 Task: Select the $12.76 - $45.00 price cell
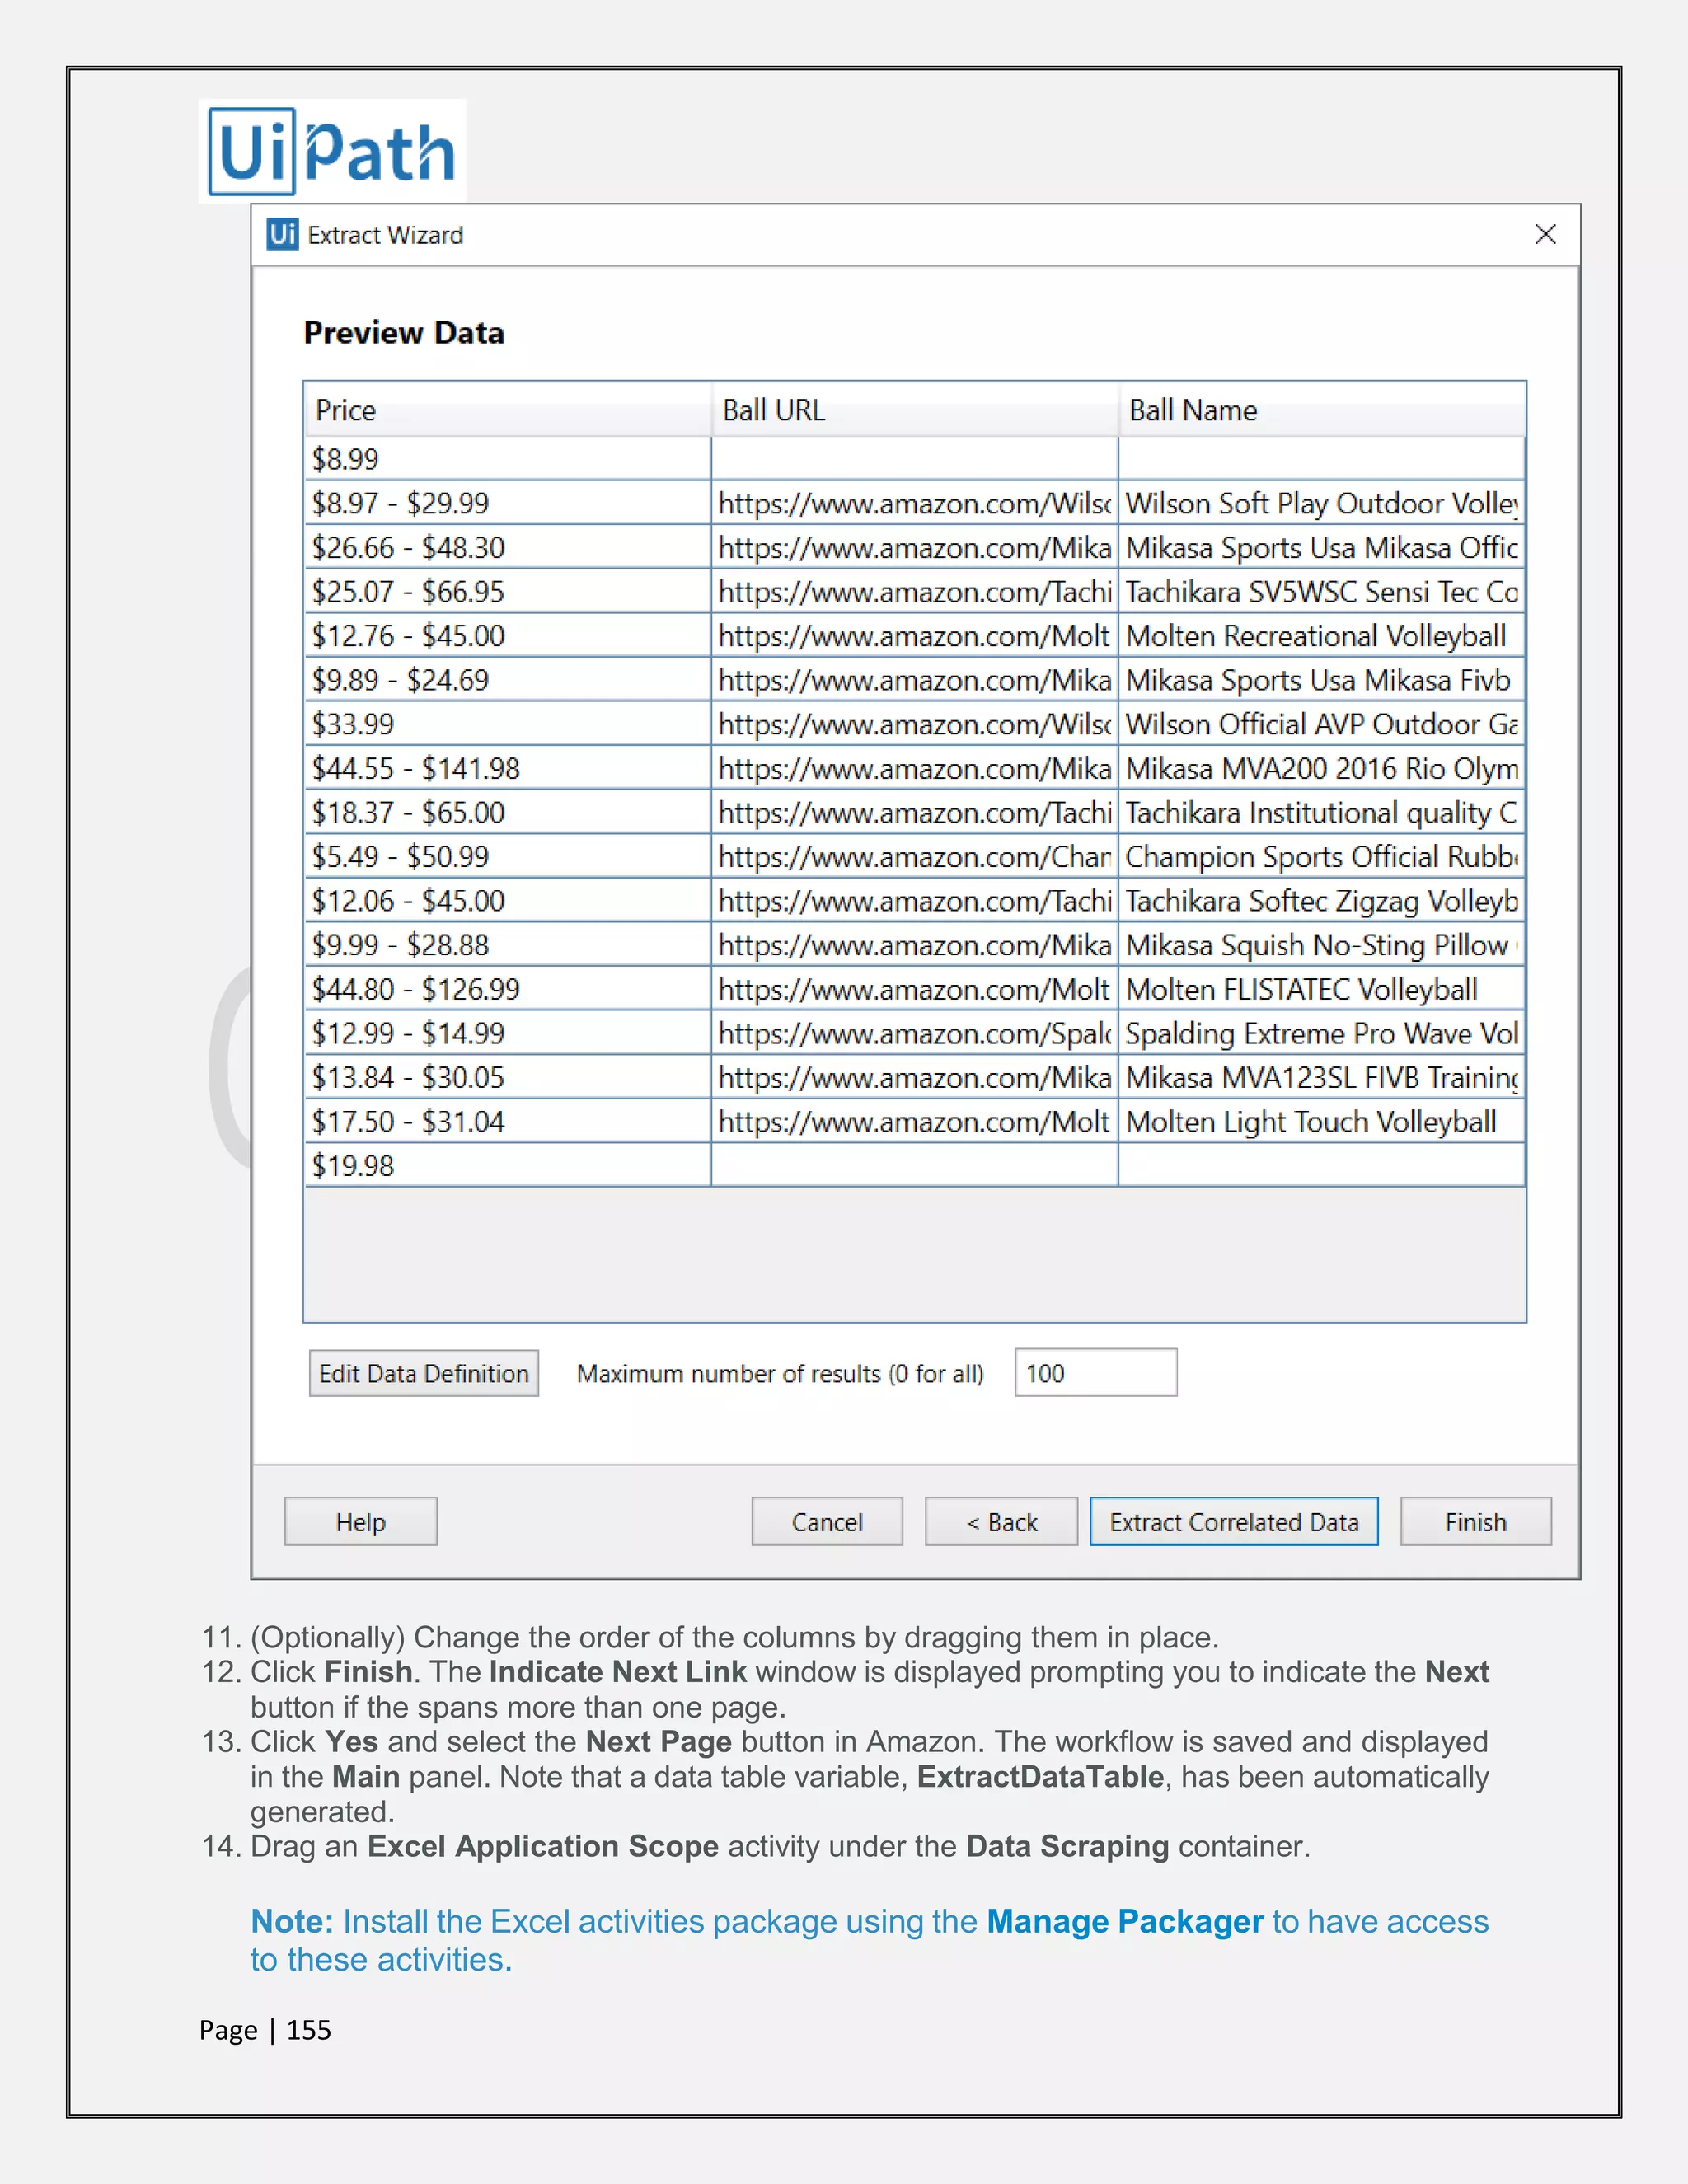[508, 635]
